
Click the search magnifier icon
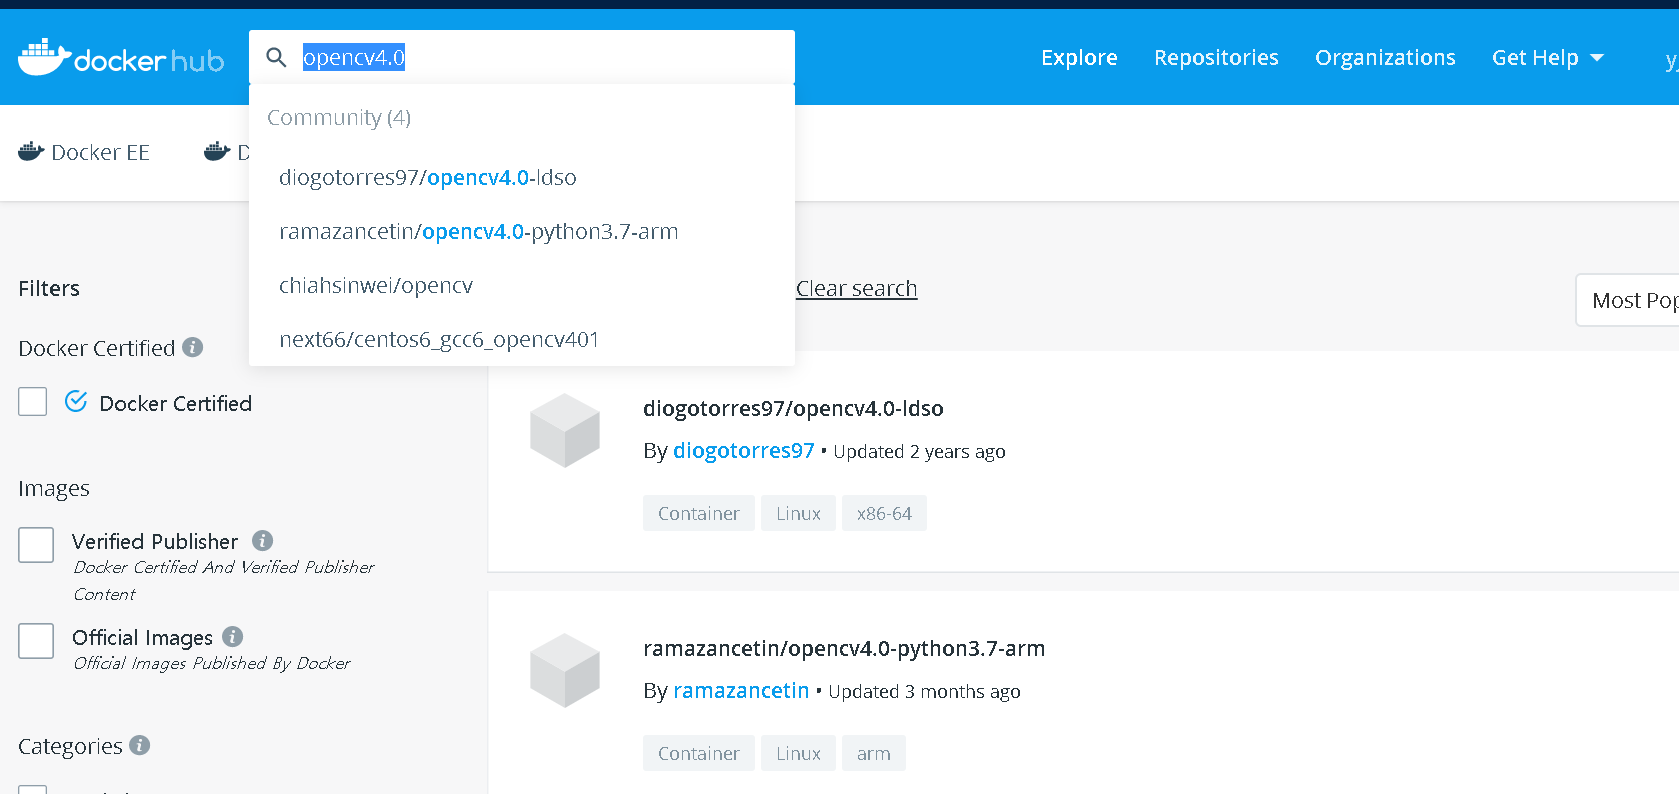(x=276, y=57)
